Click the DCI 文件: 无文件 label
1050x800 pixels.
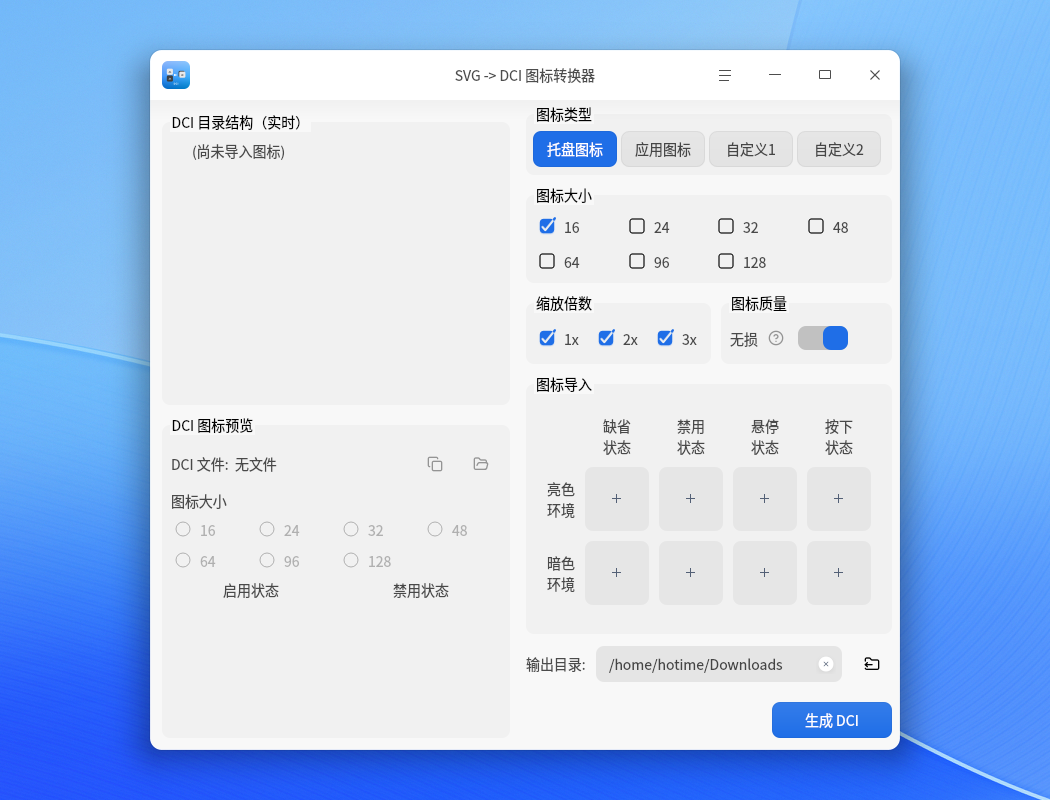click(224, 465)
